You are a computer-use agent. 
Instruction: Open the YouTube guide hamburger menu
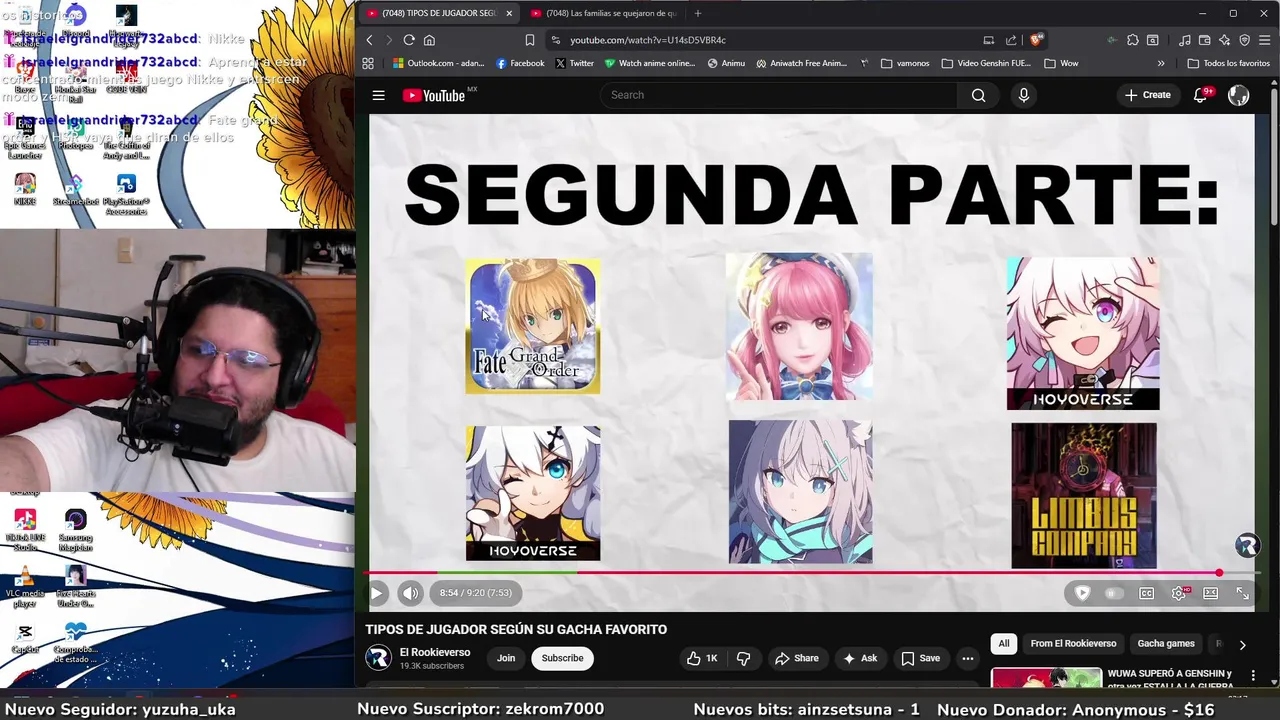pos(378,95)
